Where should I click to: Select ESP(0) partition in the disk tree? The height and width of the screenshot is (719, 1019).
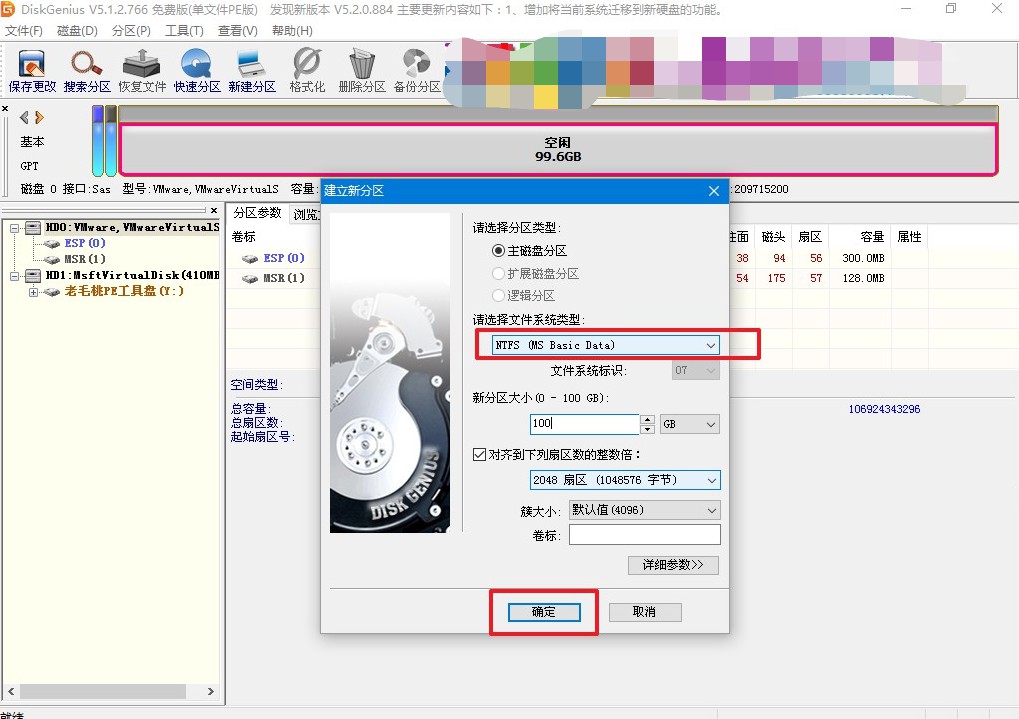[84, 243]
